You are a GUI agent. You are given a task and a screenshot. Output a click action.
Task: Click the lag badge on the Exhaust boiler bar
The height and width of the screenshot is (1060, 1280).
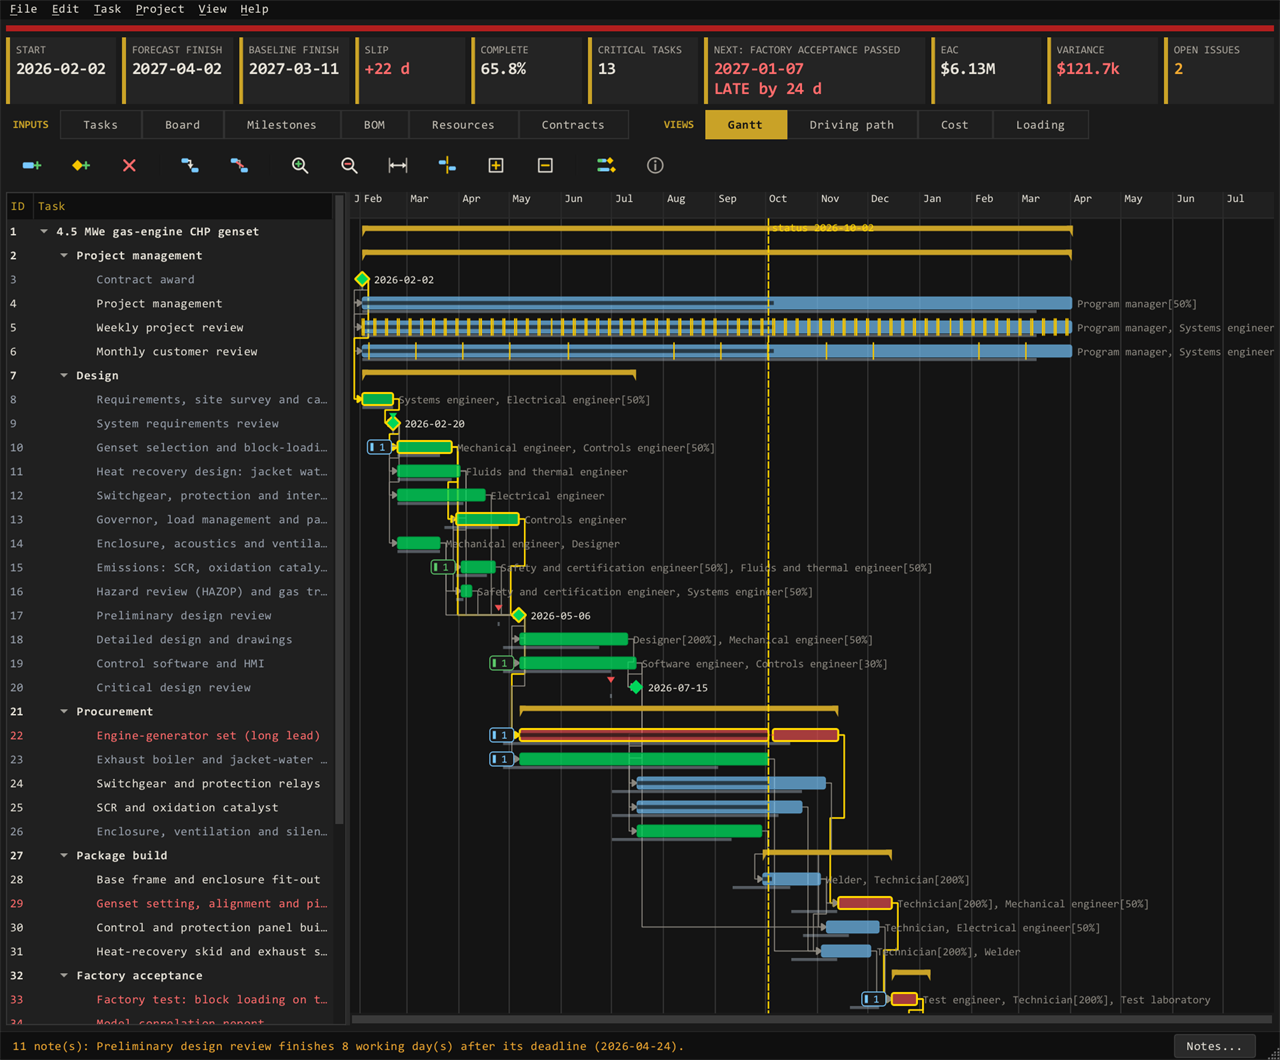pyautogui.click(x=502, y=759)
